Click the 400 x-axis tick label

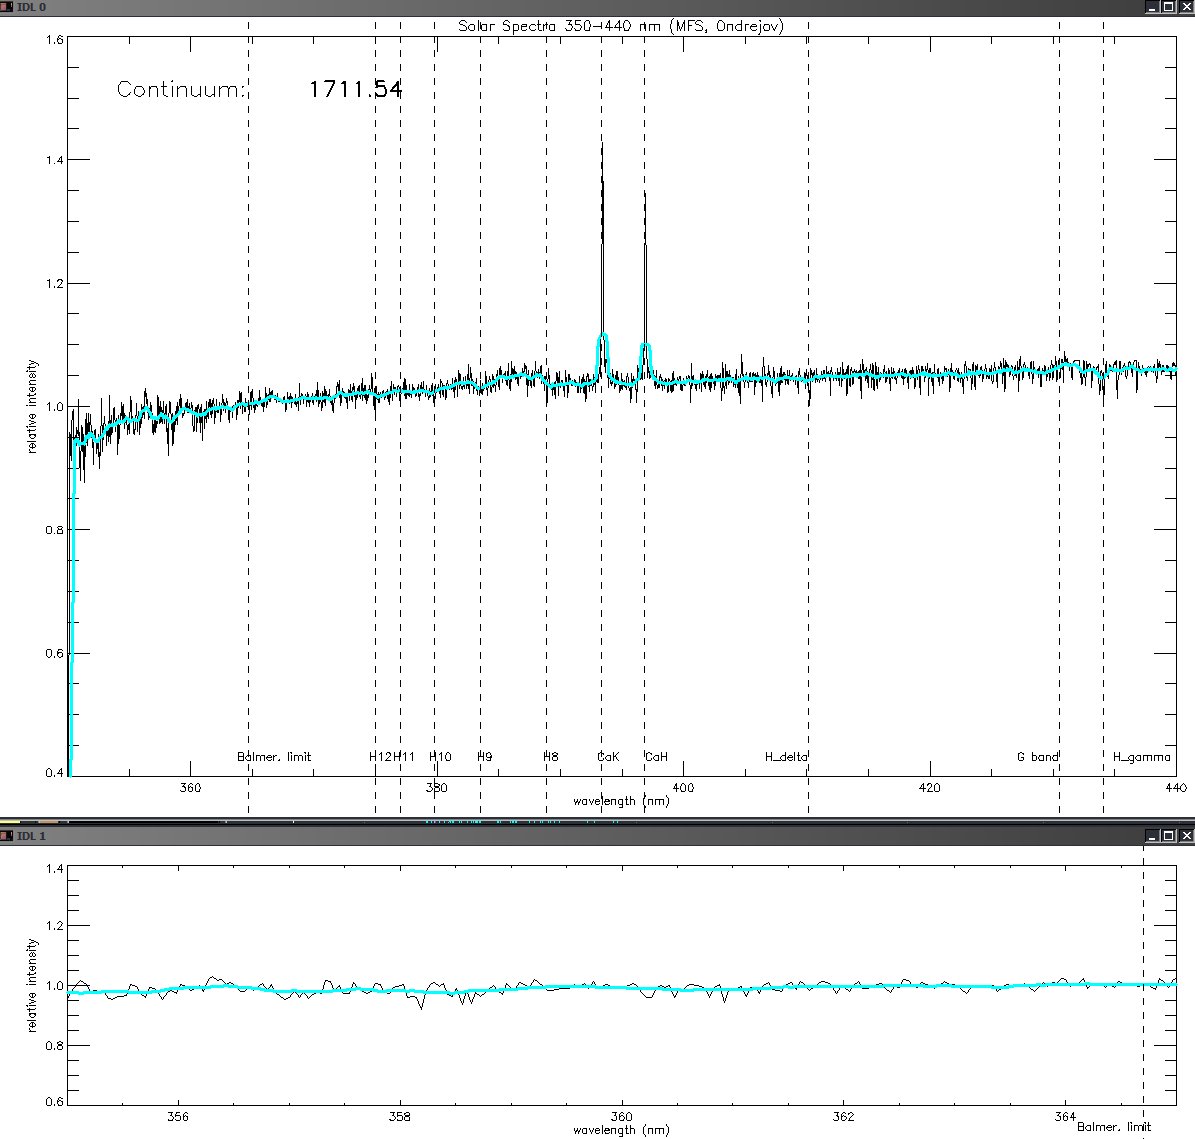[x=684, y=788]
